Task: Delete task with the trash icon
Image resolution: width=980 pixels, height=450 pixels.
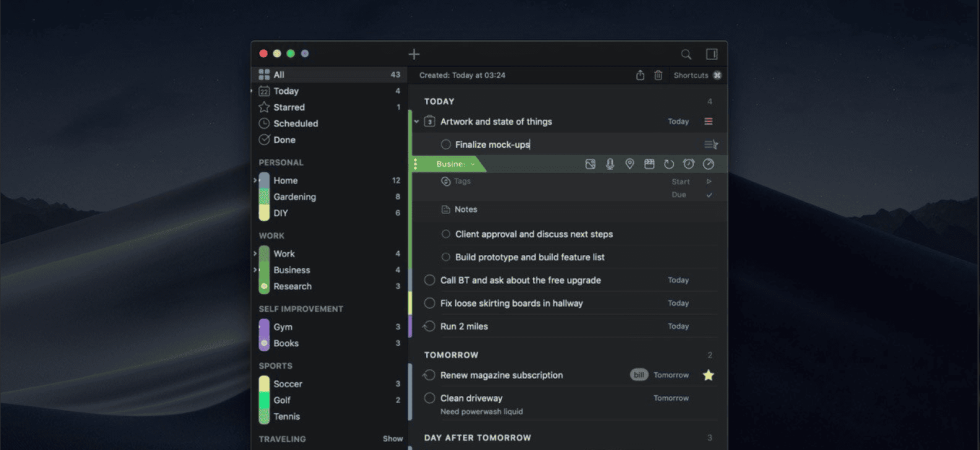Action: [658, 75]
